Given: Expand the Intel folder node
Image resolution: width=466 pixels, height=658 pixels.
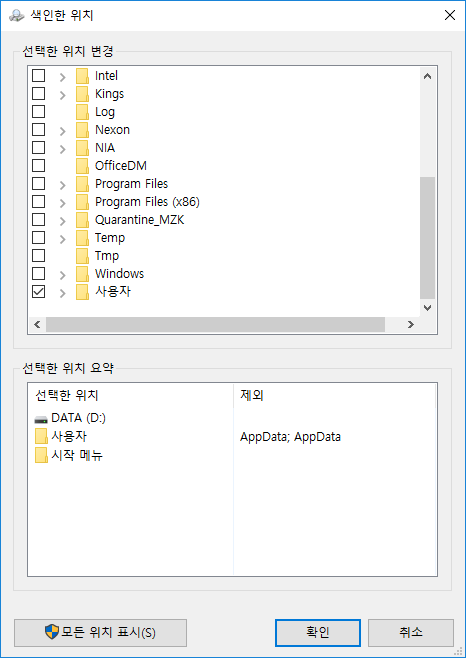Looking at the screenshot, I should click(x=63, y=77).
